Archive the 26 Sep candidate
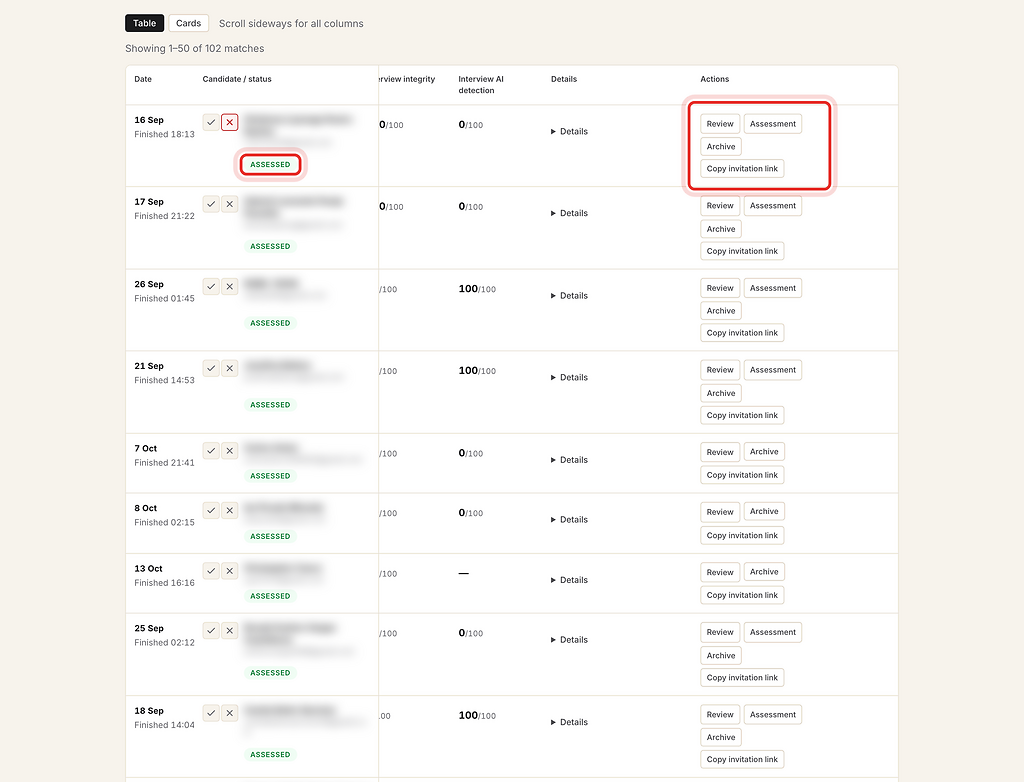Screen dimensions: 1024x782 pyautogui.click(x=721, y=311)
